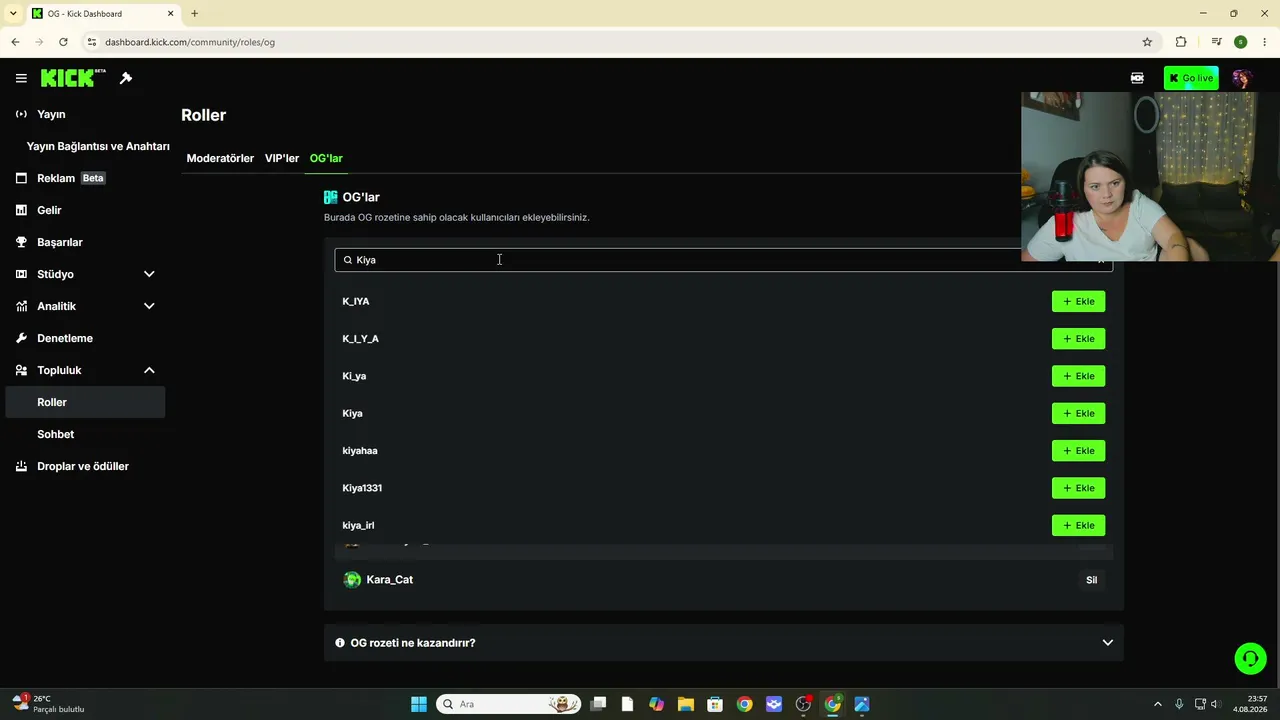Click the Denetleme wrench icon
This screenshot has height=720, width=1280.
21,338
